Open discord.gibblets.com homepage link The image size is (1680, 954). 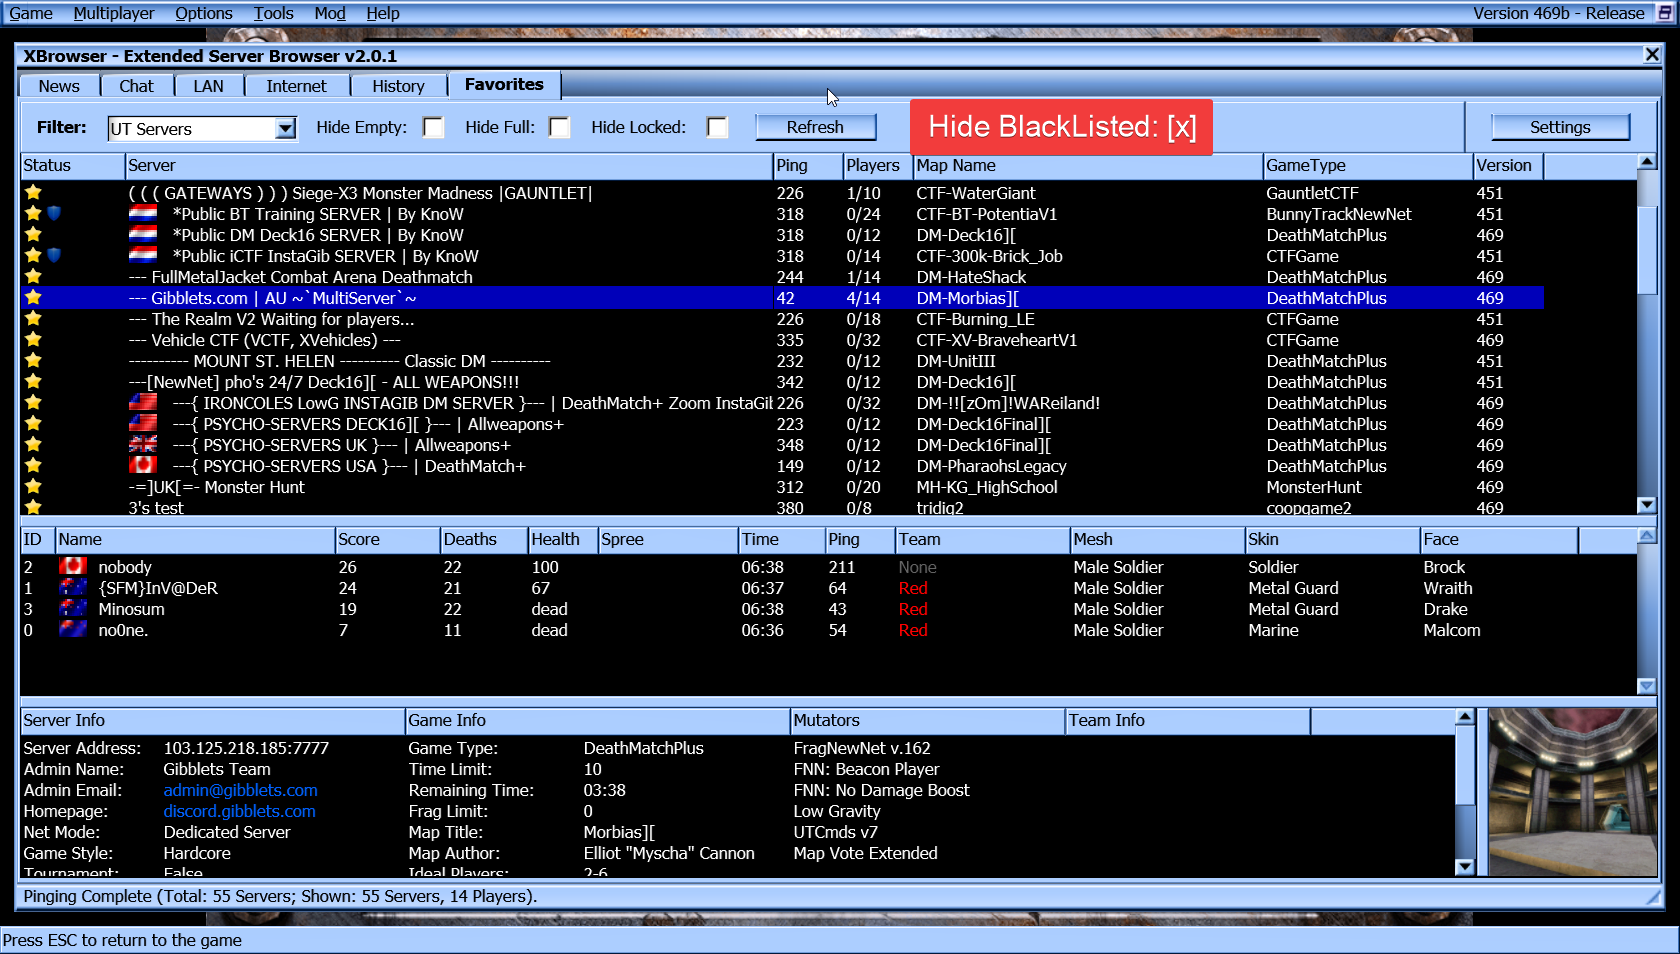(239, 811)
